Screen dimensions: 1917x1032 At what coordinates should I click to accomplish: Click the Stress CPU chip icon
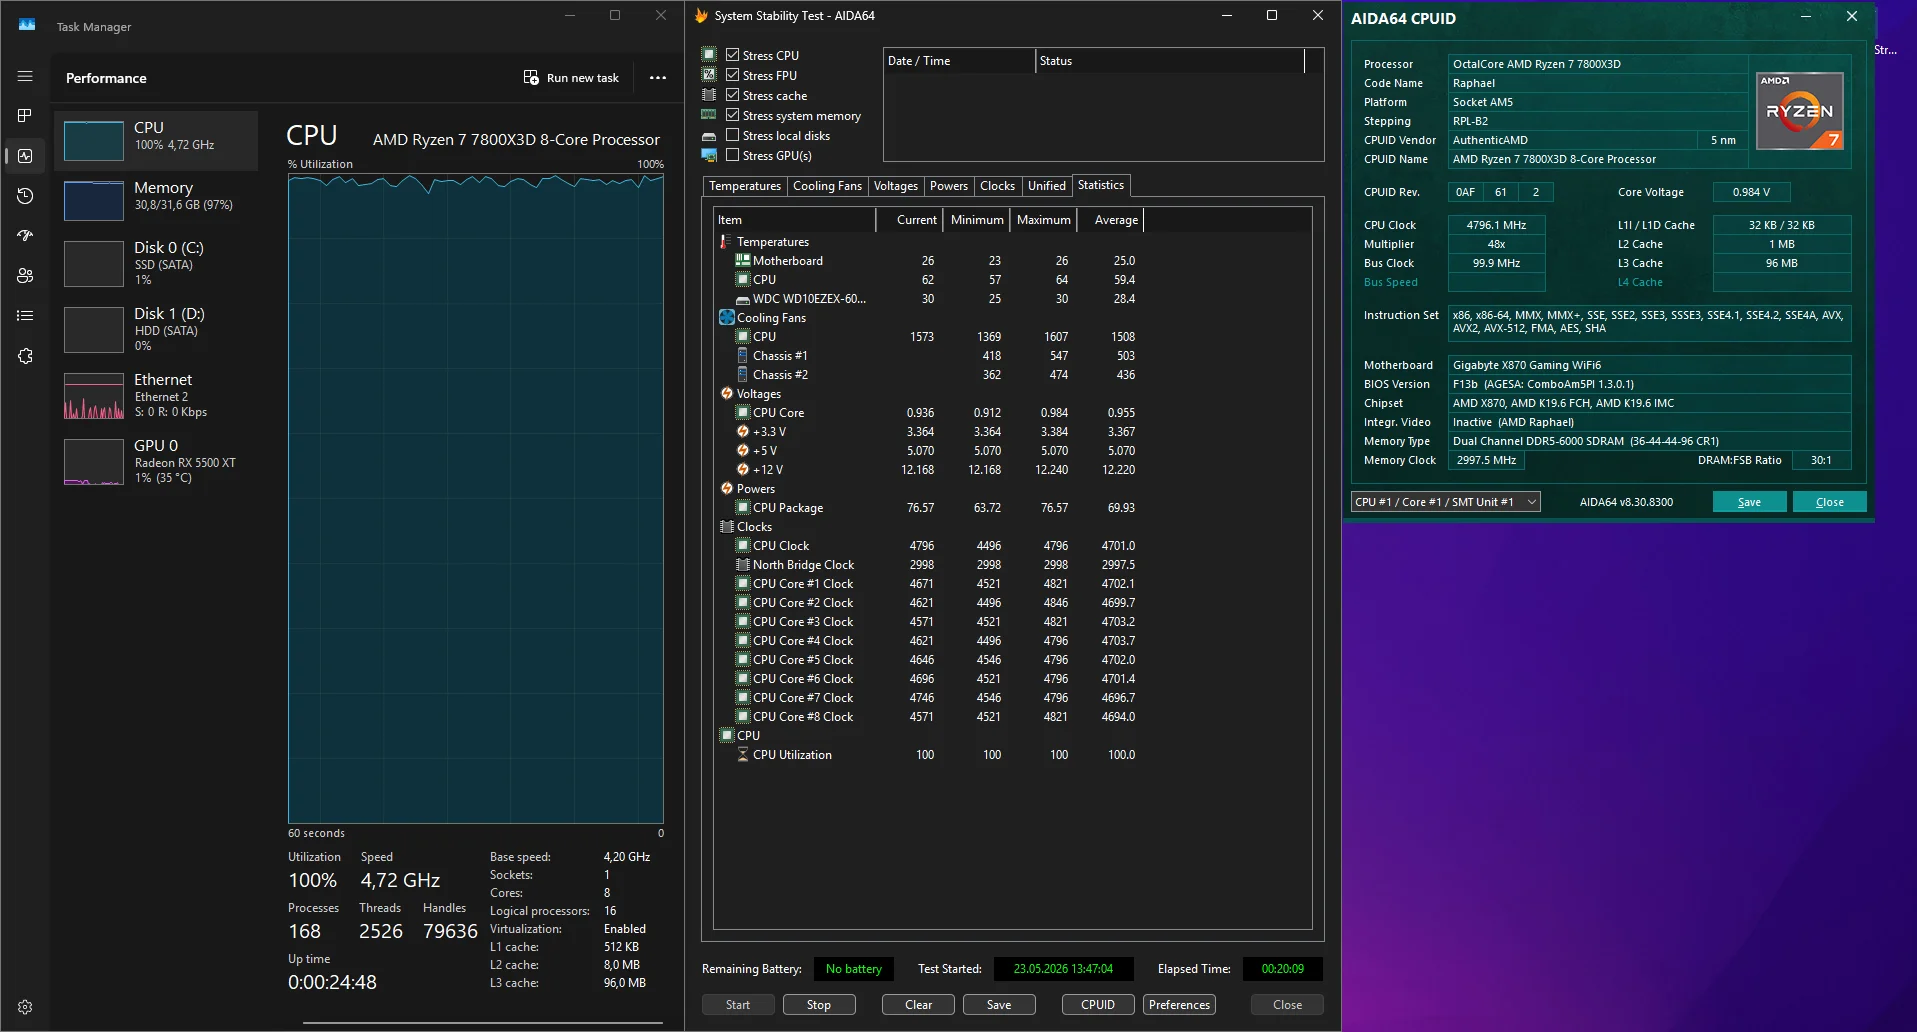coord(709,55)
